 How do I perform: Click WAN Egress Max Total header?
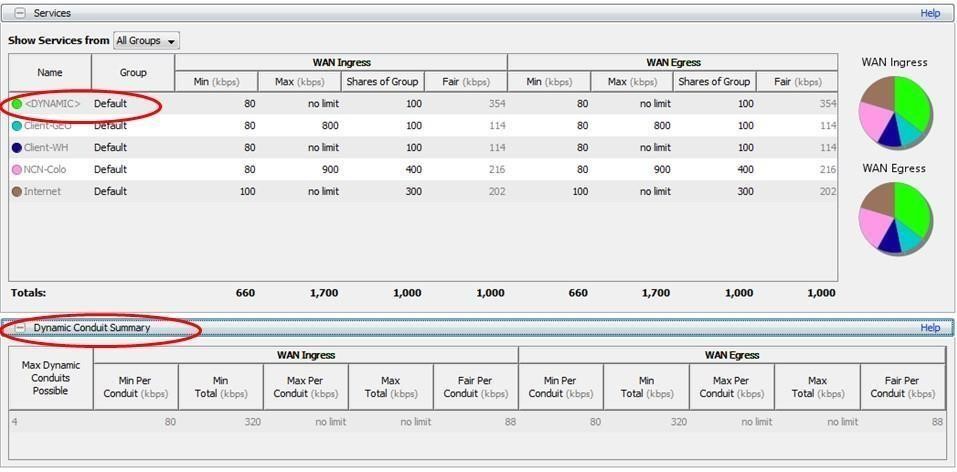(x=817, y=387)
